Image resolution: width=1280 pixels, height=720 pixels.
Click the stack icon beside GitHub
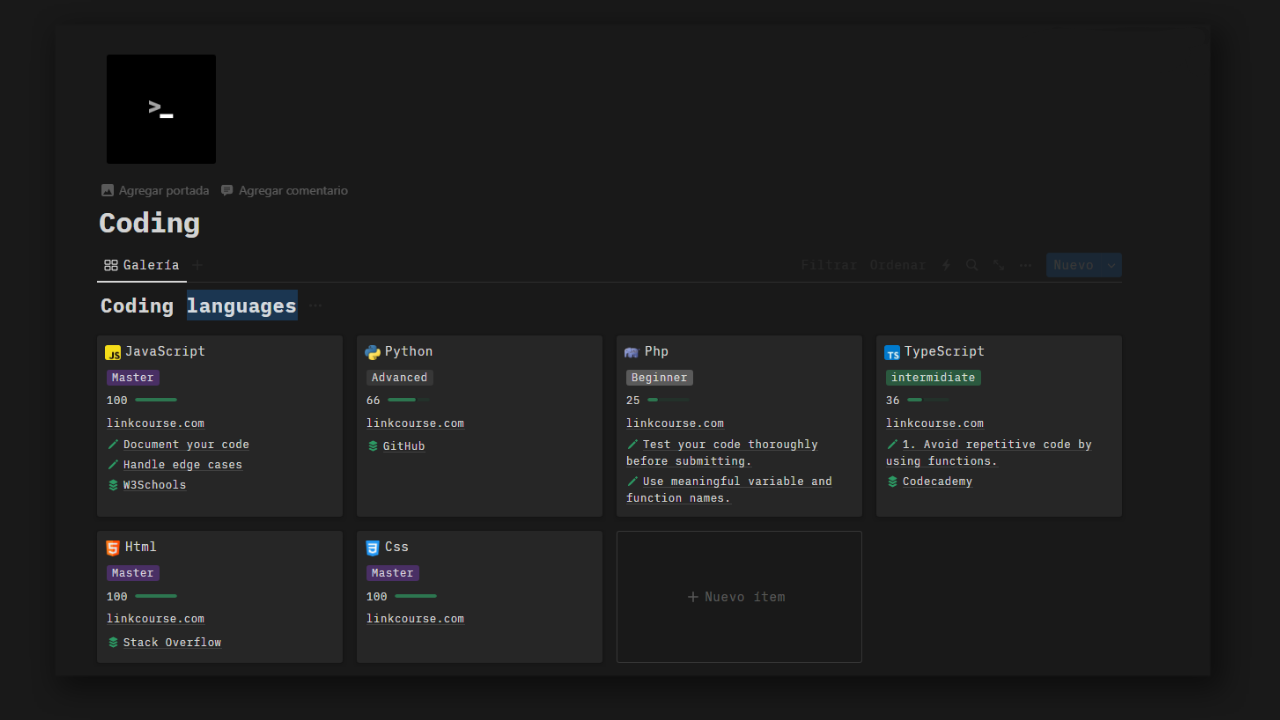373,446
